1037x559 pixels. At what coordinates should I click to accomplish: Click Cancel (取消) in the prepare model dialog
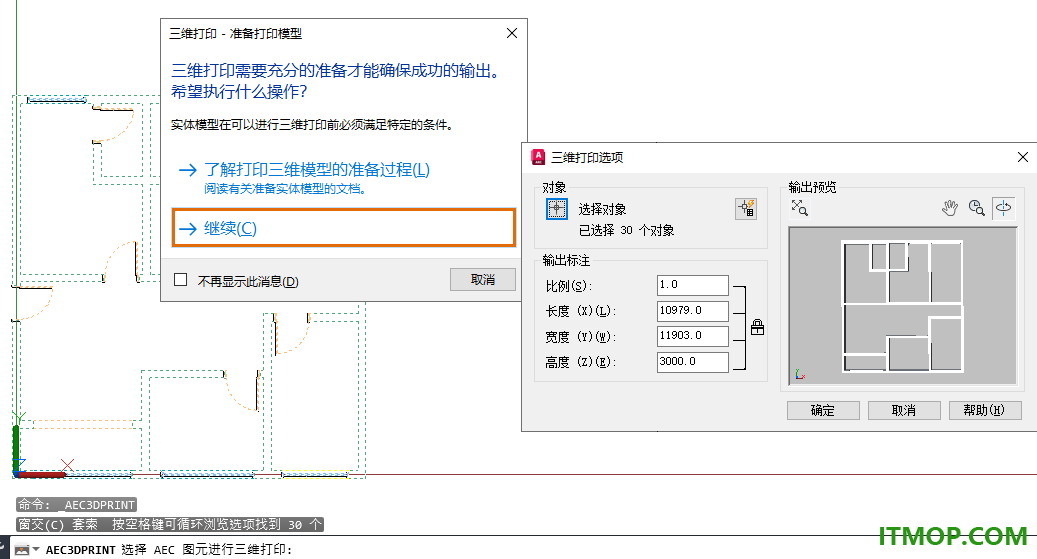pyautogui.click(x=483, y=280)
